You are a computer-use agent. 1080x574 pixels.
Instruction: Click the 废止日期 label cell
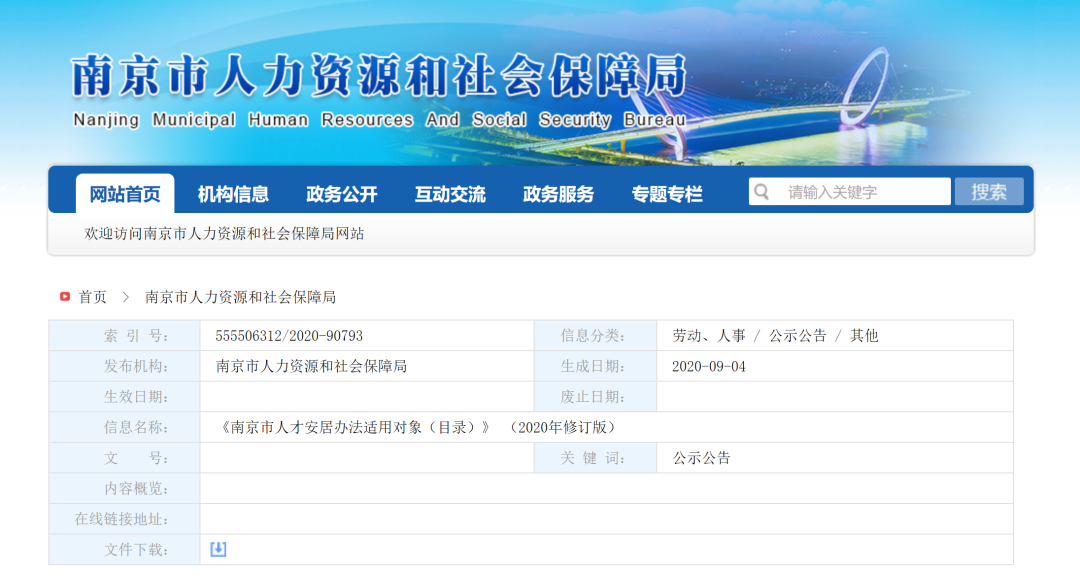[596, 397]
